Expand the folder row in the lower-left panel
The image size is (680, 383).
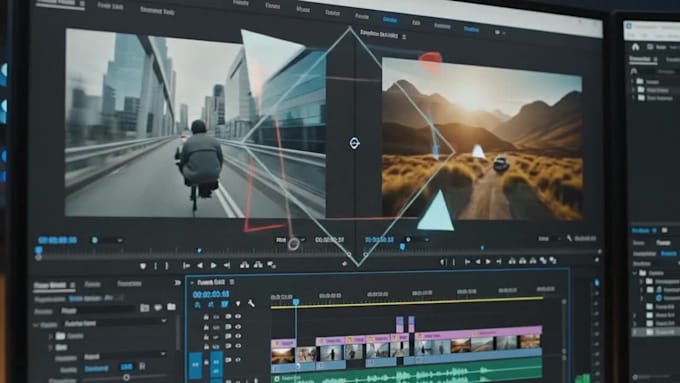point(51,336)
